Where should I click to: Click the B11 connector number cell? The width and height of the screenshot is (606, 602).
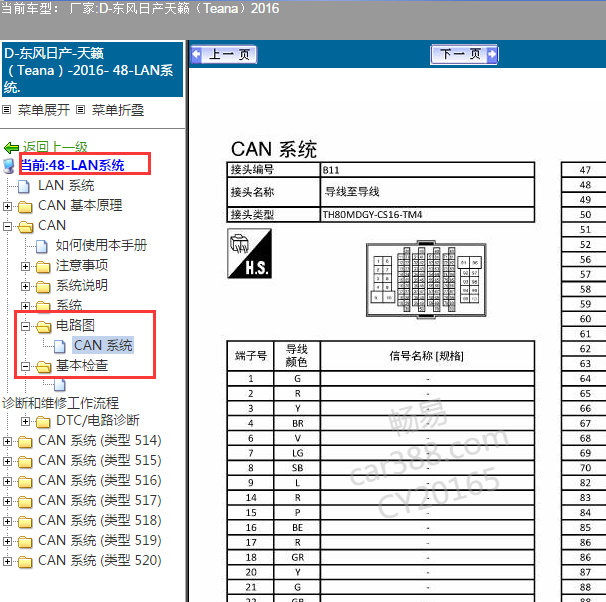tap(427, 170)
